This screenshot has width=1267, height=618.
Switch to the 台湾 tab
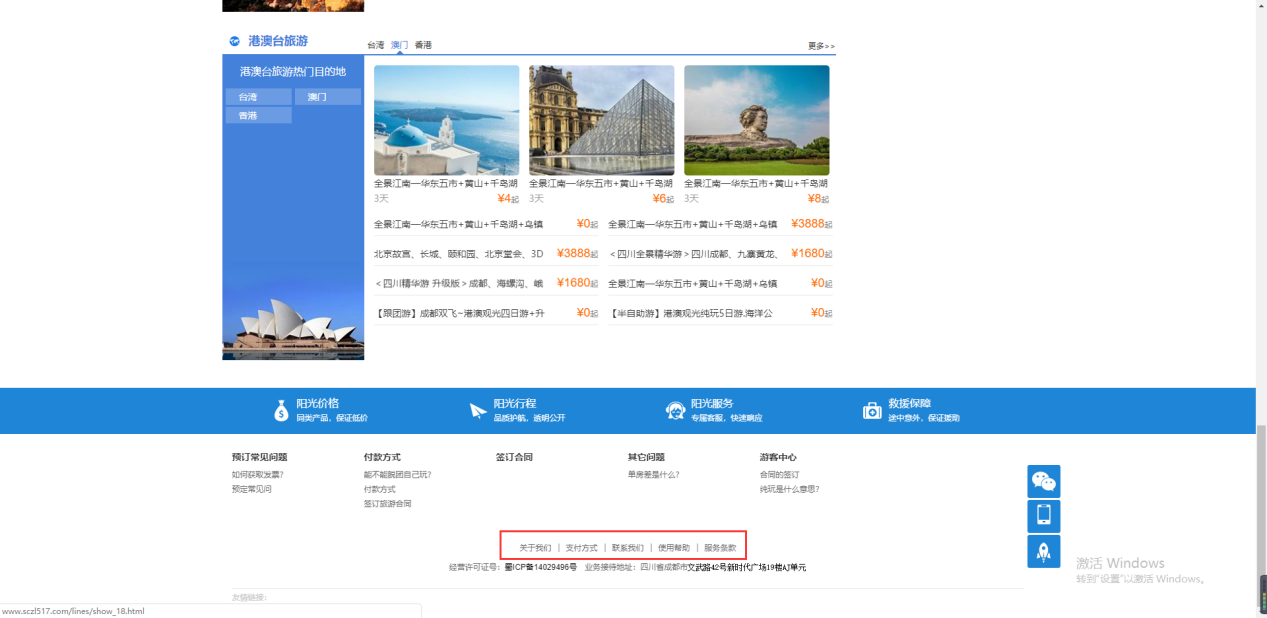click(375, 45)
